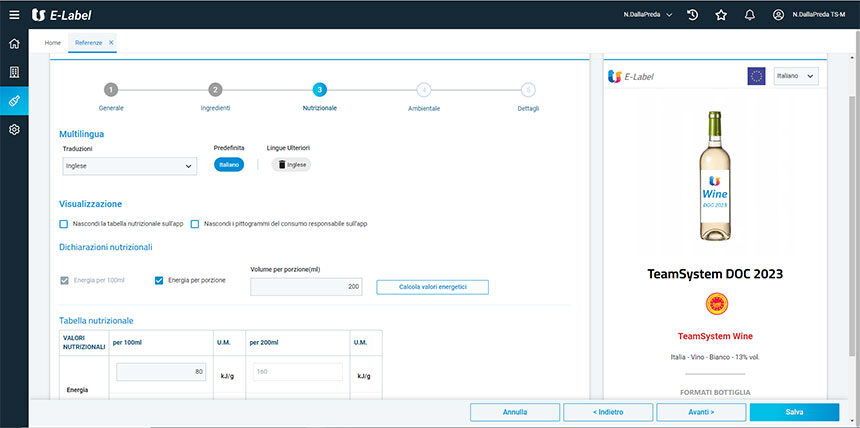Go to step 1 Generale
The image size is (860, 428).
[x=111, y=90]
